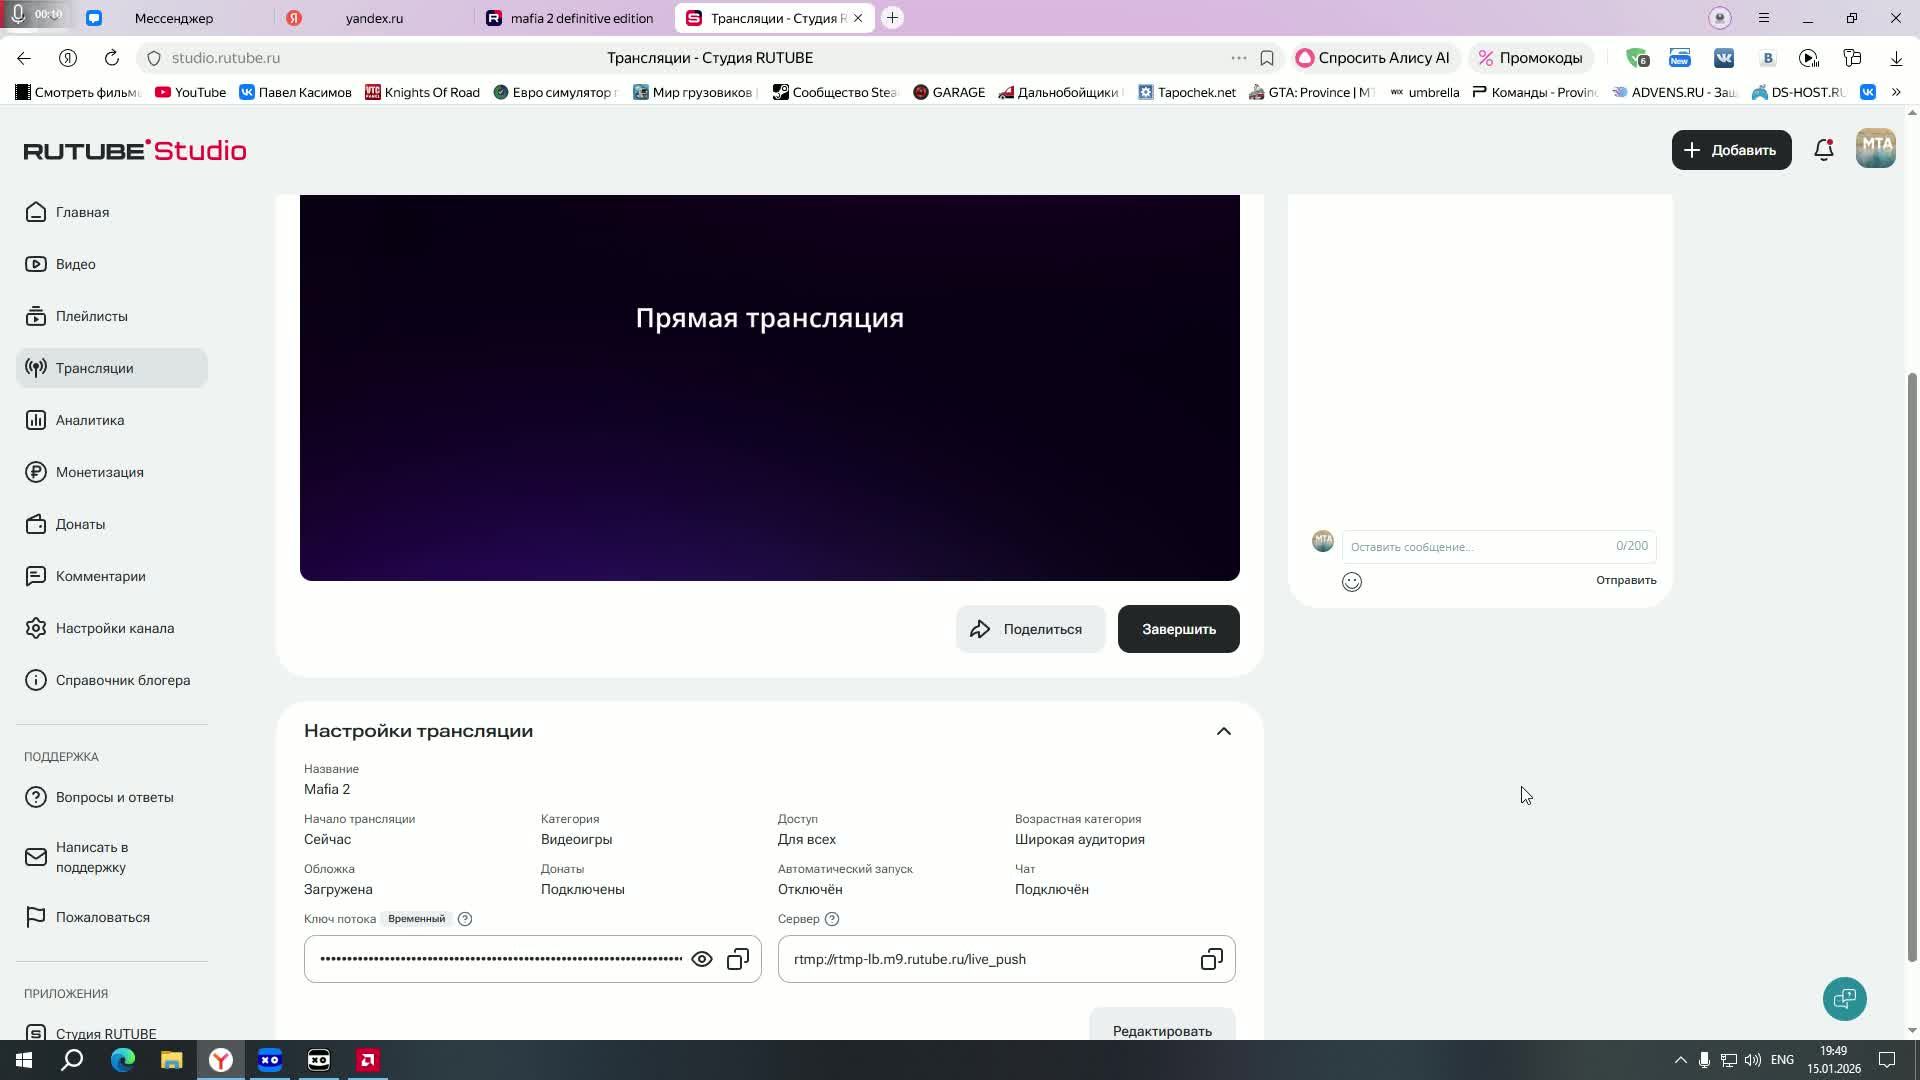Open Аналитика in the sidebar
1920x1080 pixels.
(90, 420)
